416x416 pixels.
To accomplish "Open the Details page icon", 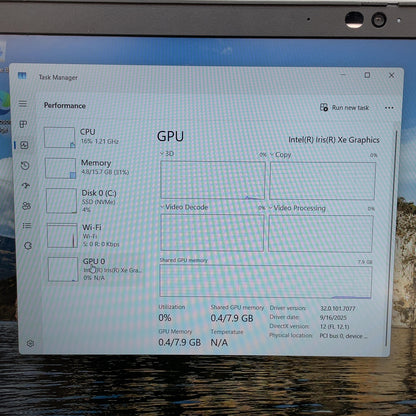I will click(x=27, y=226).
